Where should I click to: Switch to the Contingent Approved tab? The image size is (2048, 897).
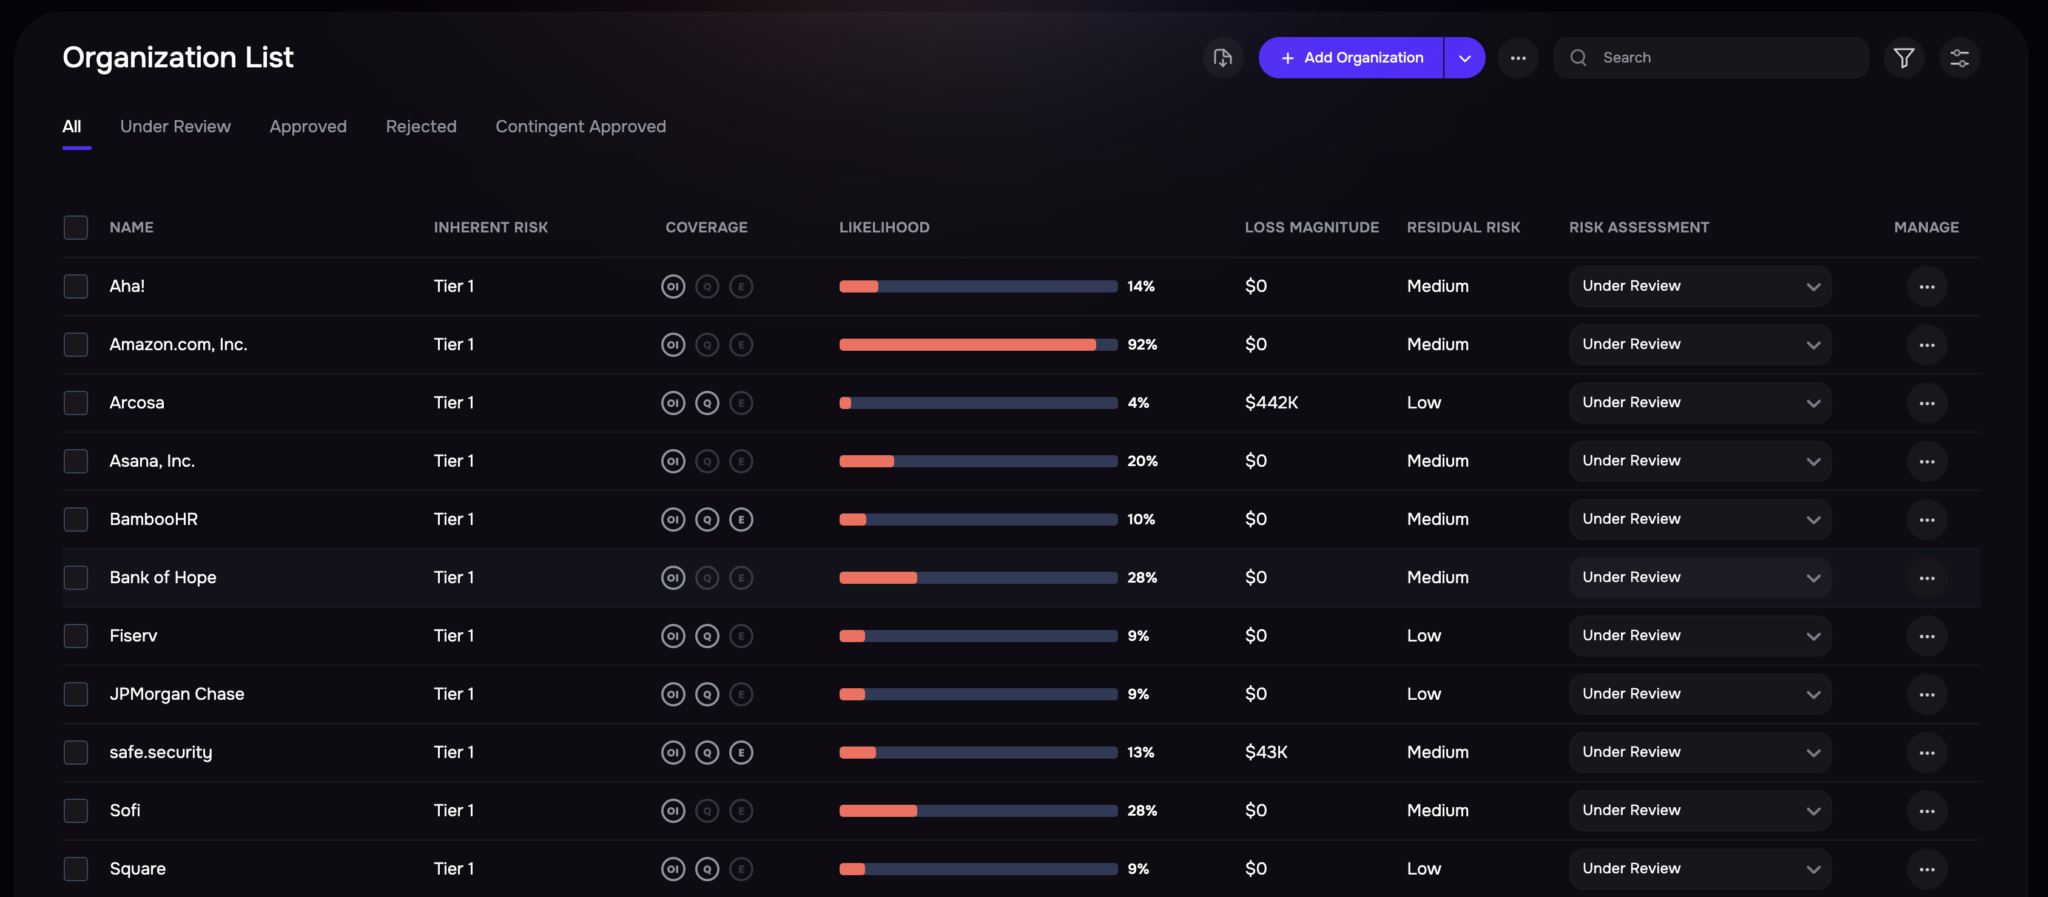pos(580,127)
